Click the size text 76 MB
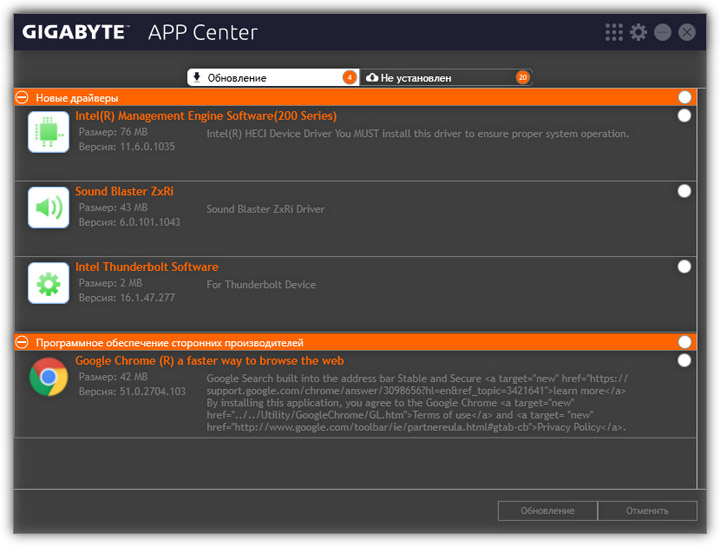Viewport: 720px width, 547px height. (x=134, y=132)
